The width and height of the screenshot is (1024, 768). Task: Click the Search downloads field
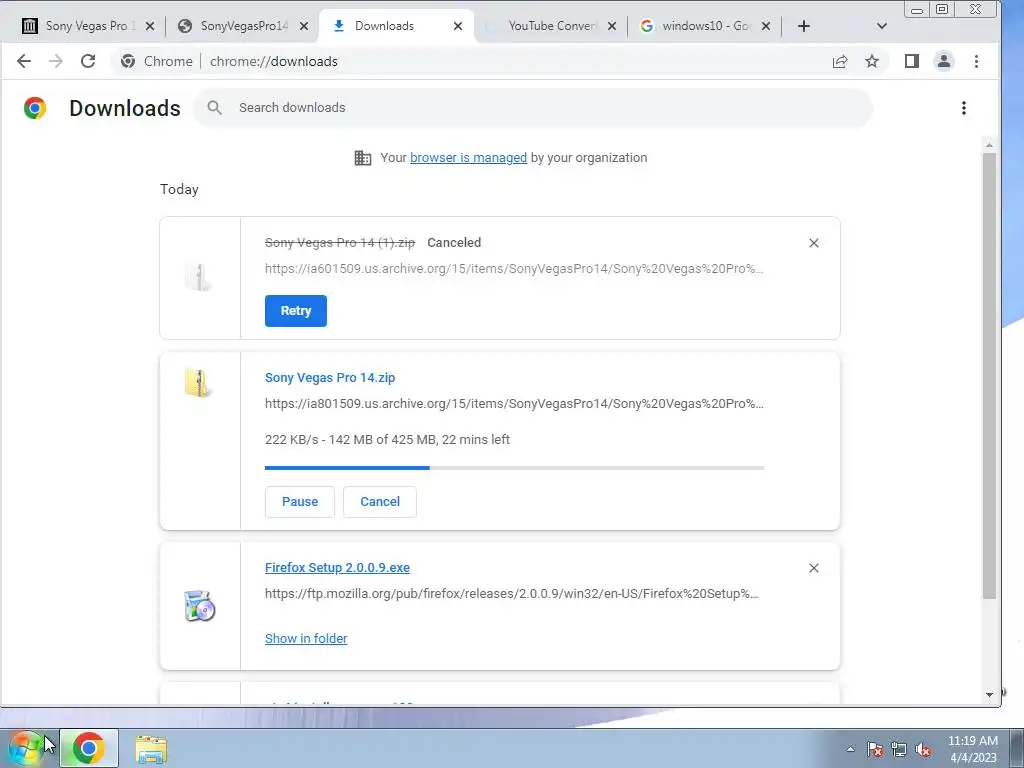click(x=533, y=108)
